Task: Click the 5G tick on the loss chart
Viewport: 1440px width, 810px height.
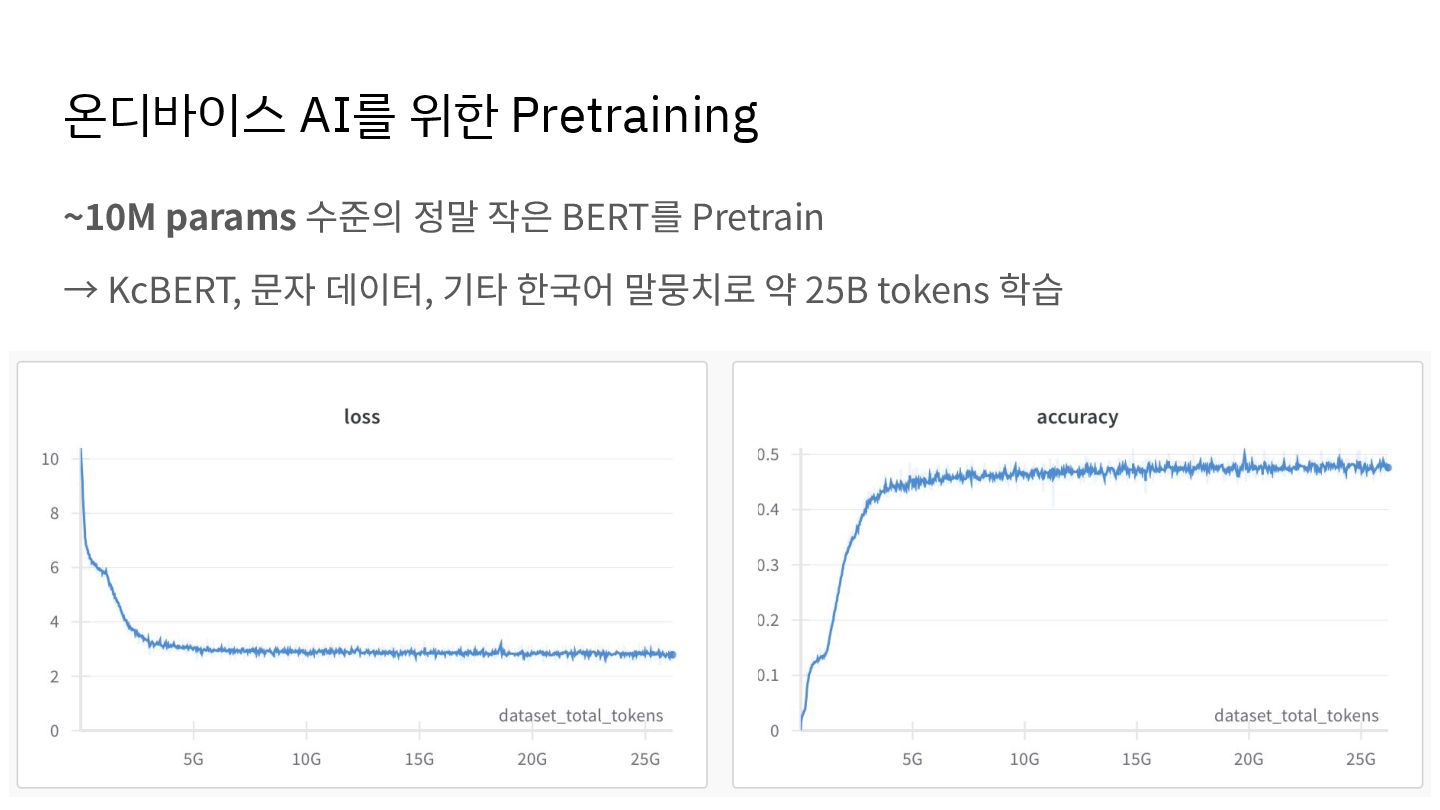Action: pos(194,759)
